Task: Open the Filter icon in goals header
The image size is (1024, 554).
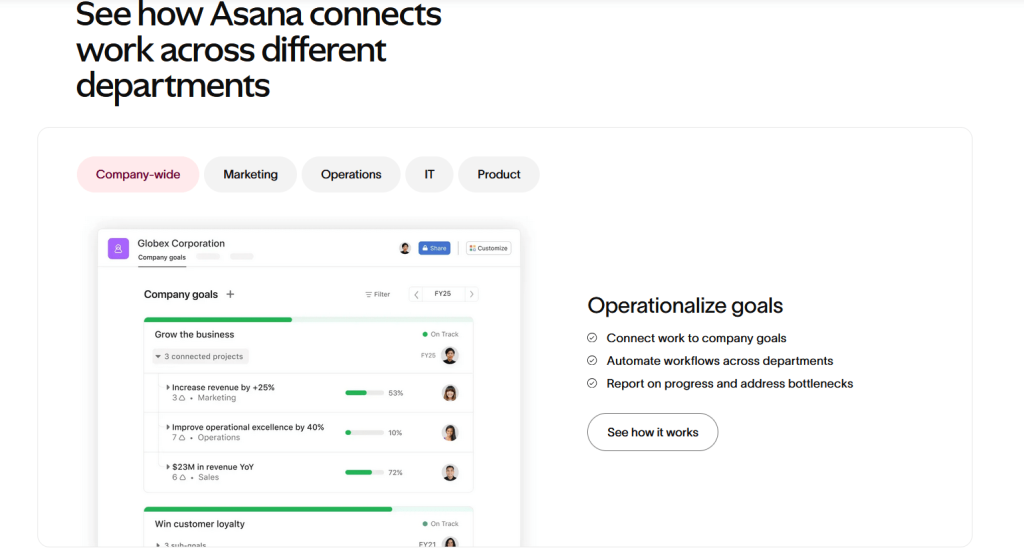Action: click(x=369, y=295)
